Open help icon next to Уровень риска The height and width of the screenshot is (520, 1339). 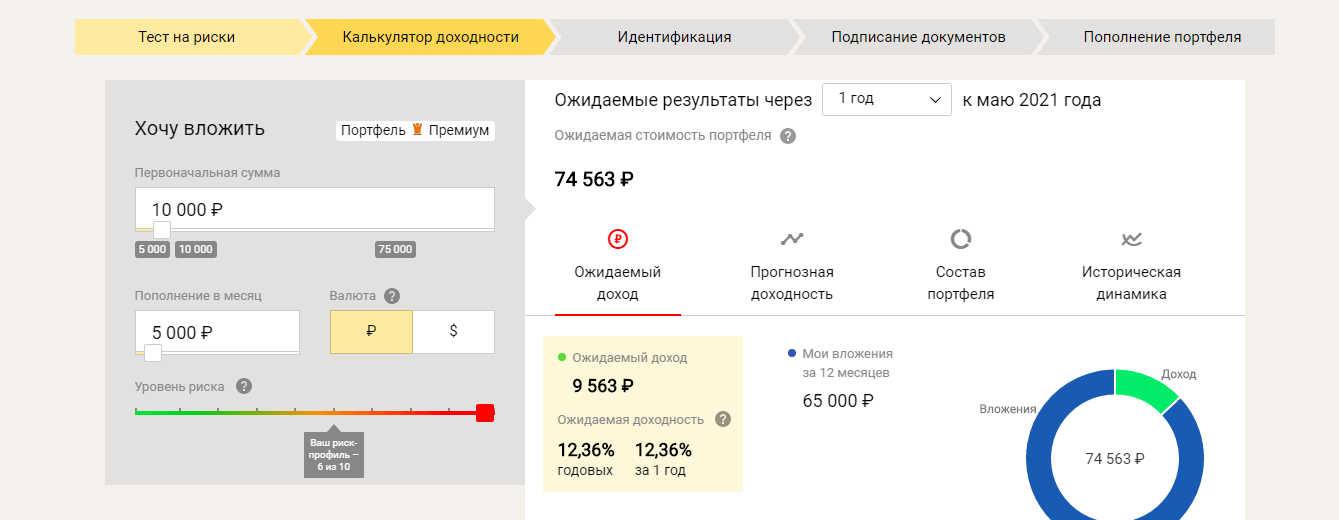point(244,387)
